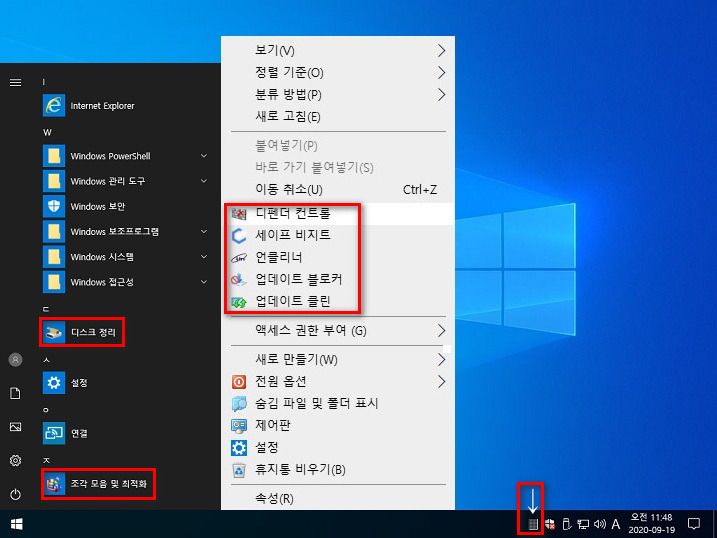
Task: Expand Windows 접근성 folder chevron
Action: pos(204,282)
